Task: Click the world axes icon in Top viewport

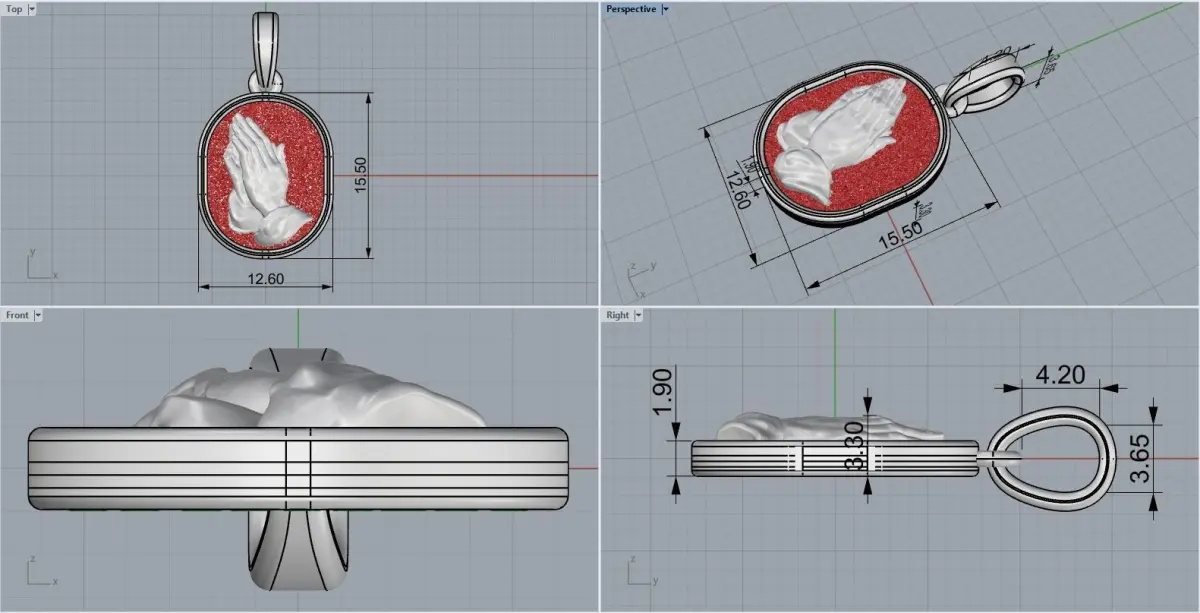Action: click(x=42, y=264)
